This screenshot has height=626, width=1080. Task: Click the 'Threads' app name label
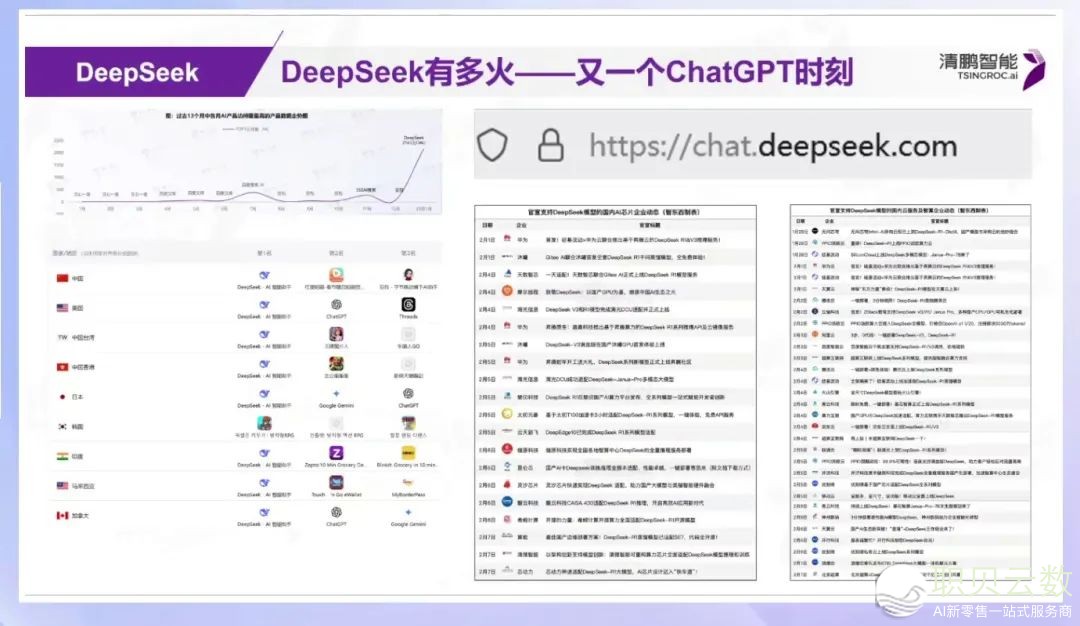408,317
